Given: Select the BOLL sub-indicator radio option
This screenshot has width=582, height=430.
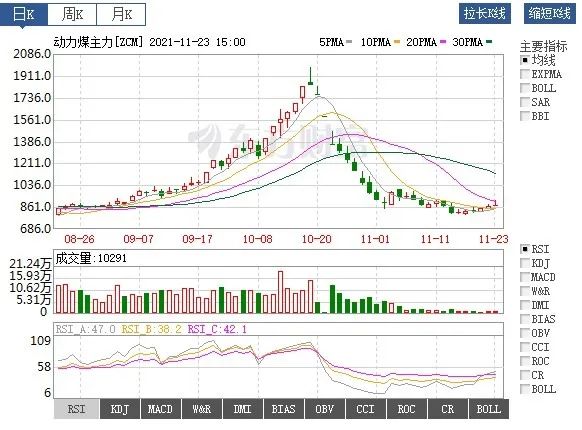Looking at the screenshot, I should pyautogui.click(x=525, y=389).
